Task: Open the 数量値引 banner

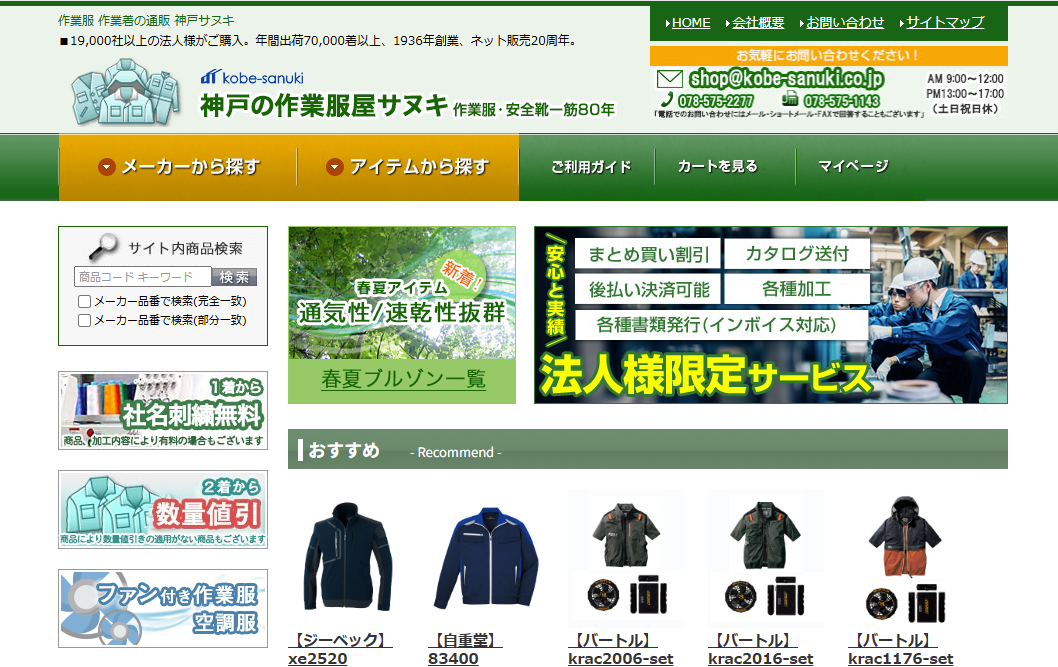Action: (163, 509)
